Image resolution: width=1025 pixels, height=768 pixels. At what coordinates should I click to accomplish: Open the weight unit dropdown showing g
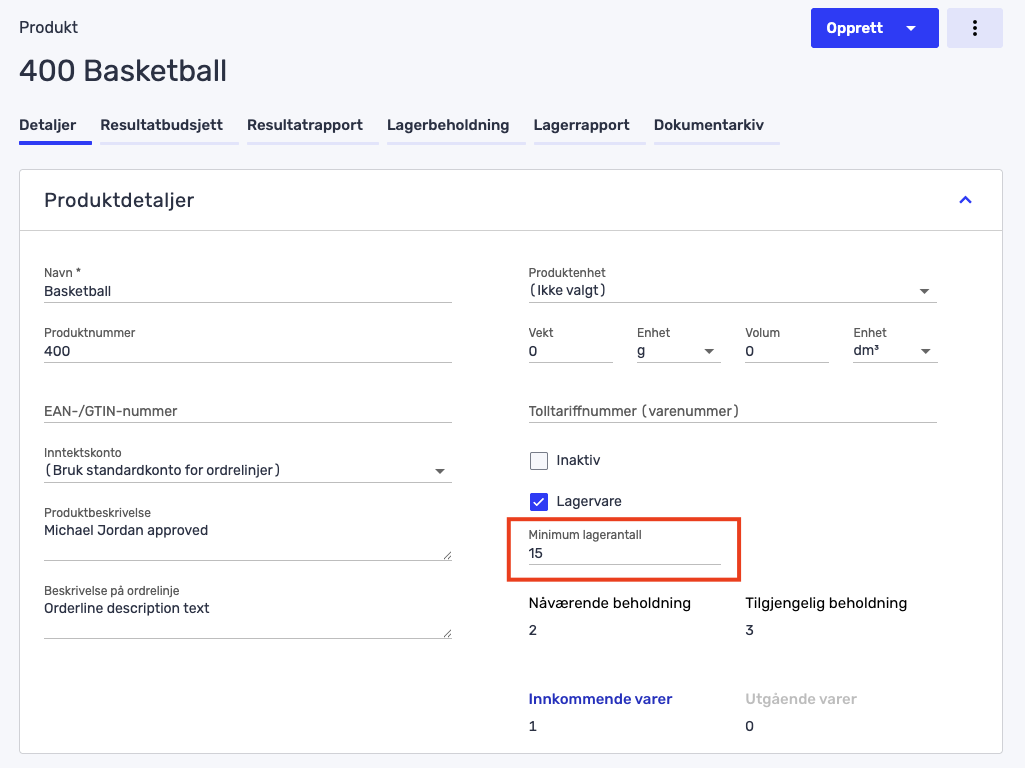(x=709, y=351)
